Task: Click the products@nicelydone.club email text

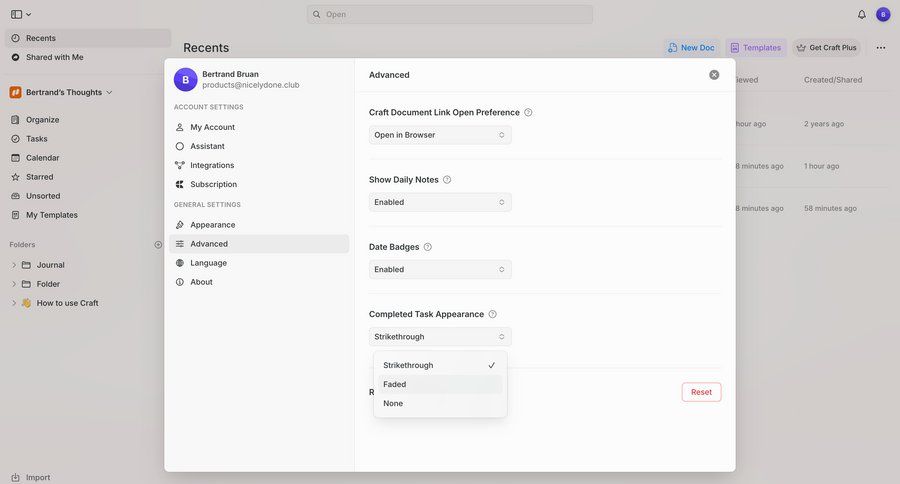Action: [x=251, y=85]
